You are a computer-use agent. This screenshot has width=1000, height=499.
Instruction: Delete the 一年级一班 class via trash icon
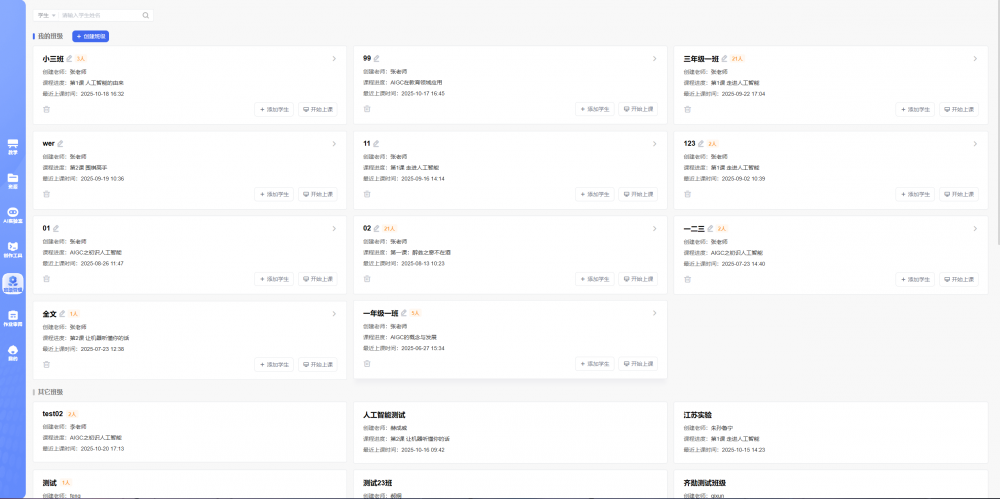tap(367, 363)
